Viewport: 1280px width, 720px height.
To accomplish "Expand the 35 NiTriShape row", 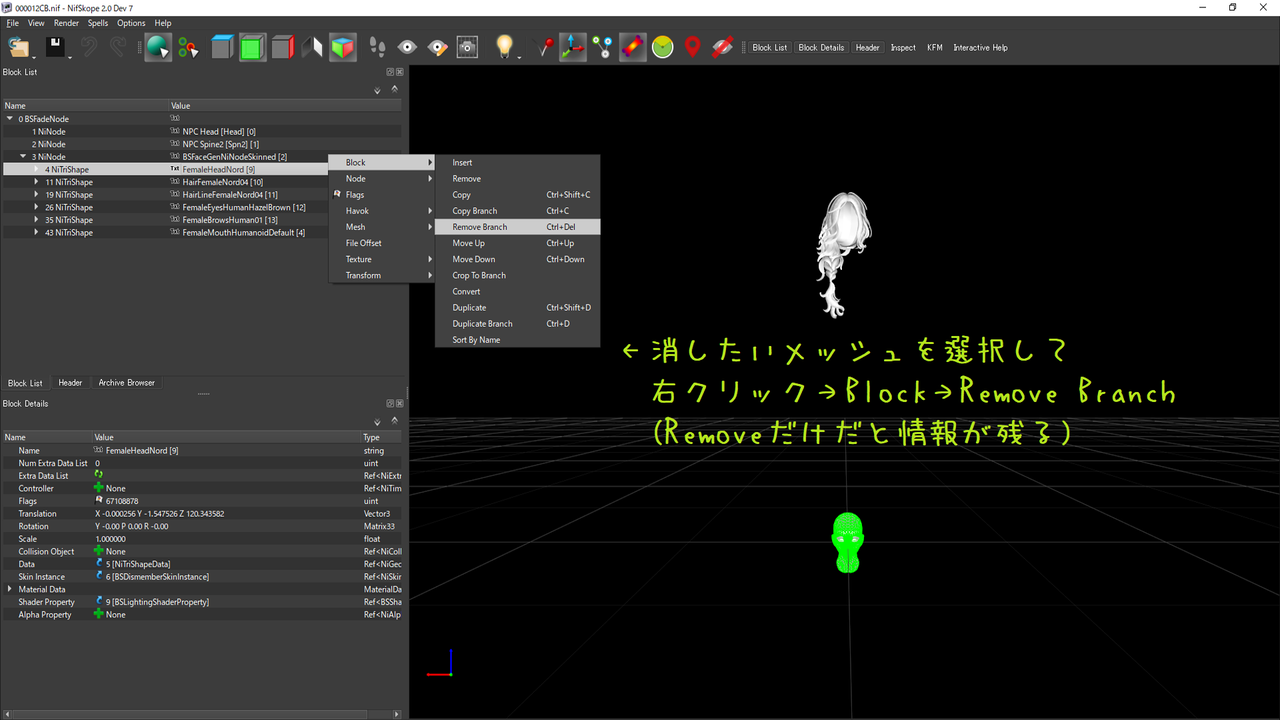I will click(36, 220).
